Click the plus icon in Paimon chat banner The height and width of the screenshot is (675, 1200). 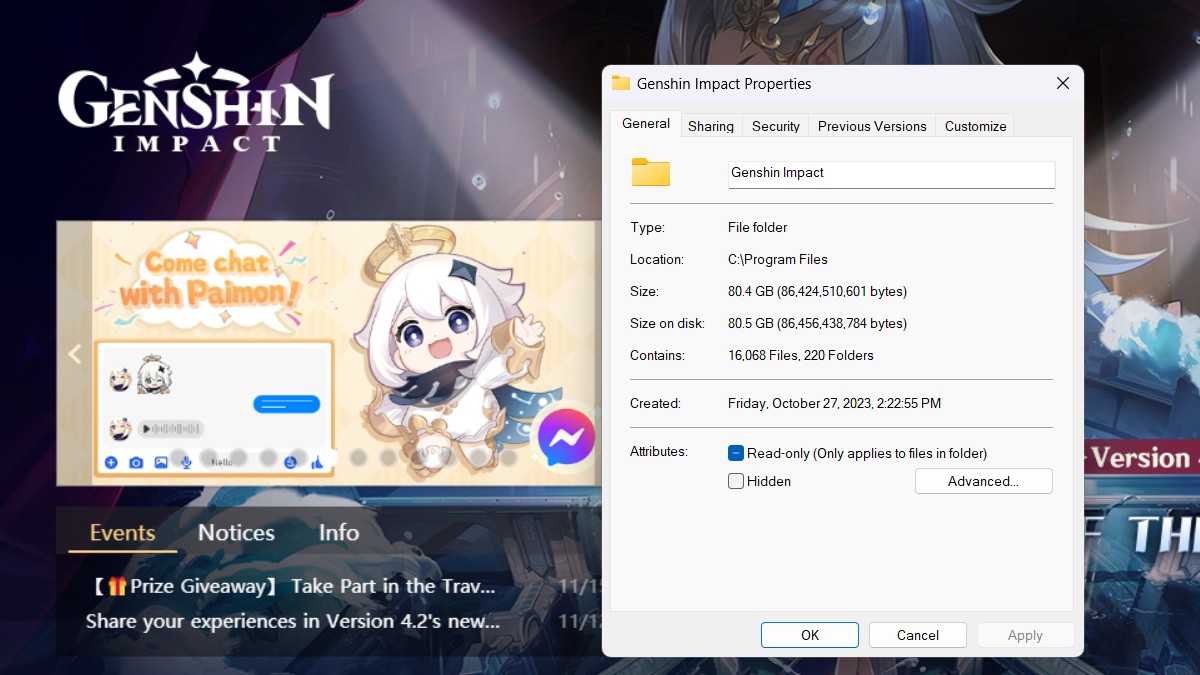pos(110,463)
